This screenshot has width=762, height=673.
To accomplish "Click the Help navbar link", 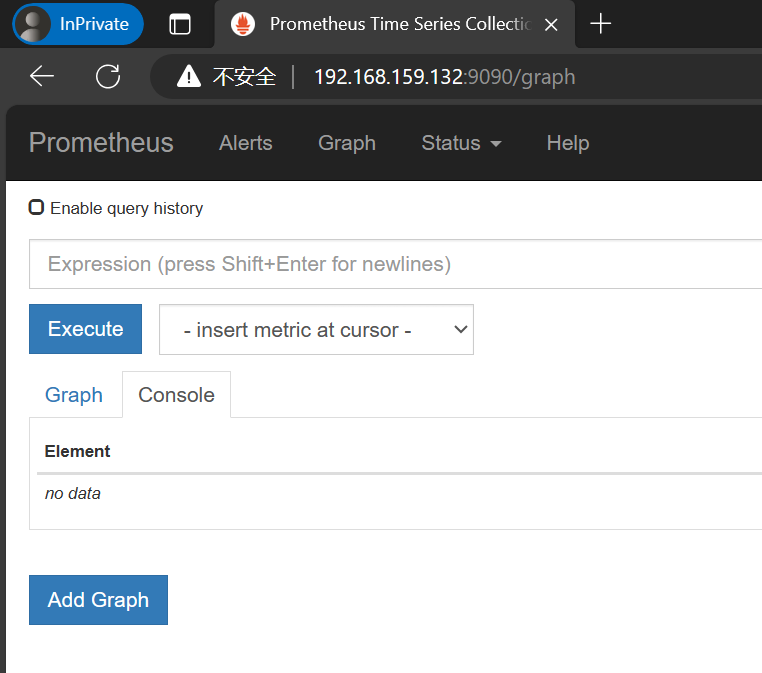I will [568, 143].
